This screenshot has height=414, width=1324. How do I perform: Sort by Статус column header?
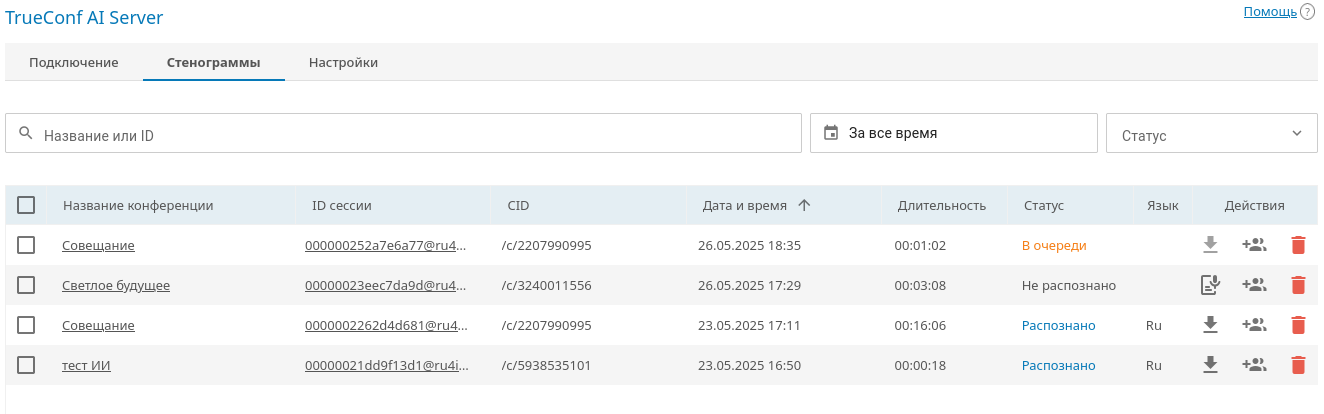[1043, 205]
